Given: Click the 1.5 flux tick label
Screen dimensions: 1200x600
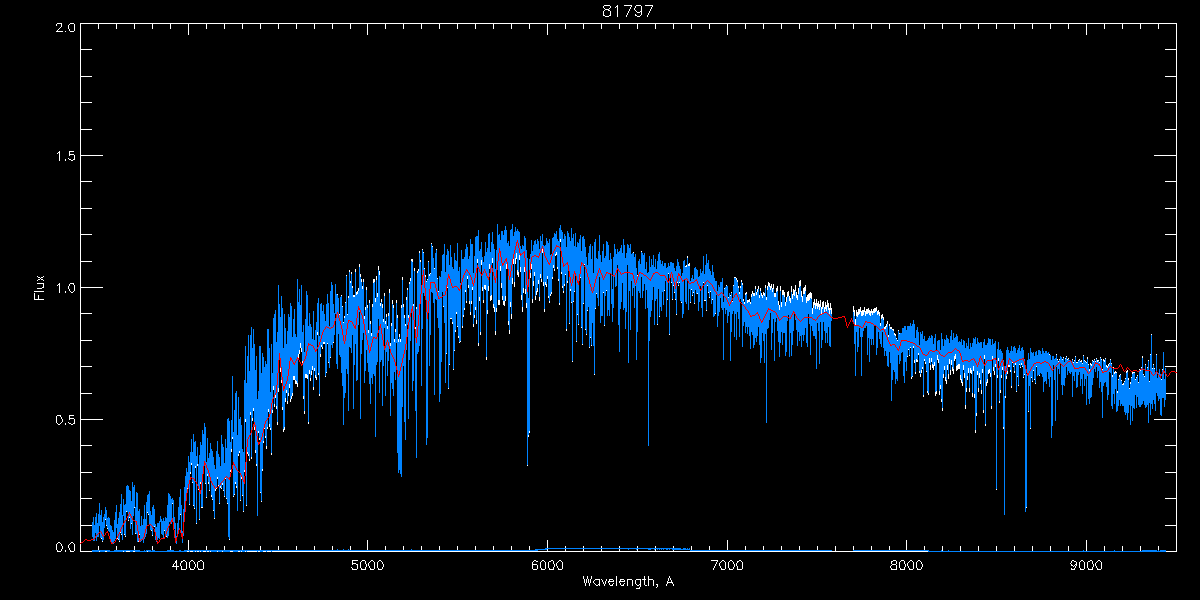Looking at the screenshot, I should (66, 157).
